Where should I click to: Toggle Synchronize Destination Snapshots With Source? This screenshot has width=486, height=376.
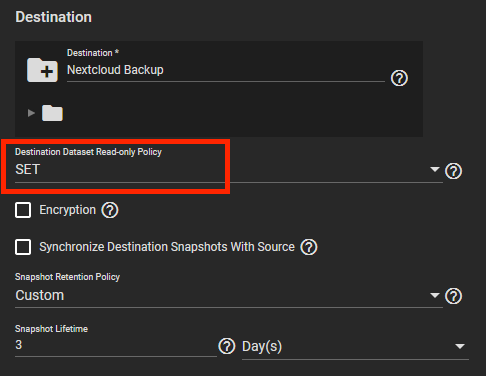[x=23, y=247]
